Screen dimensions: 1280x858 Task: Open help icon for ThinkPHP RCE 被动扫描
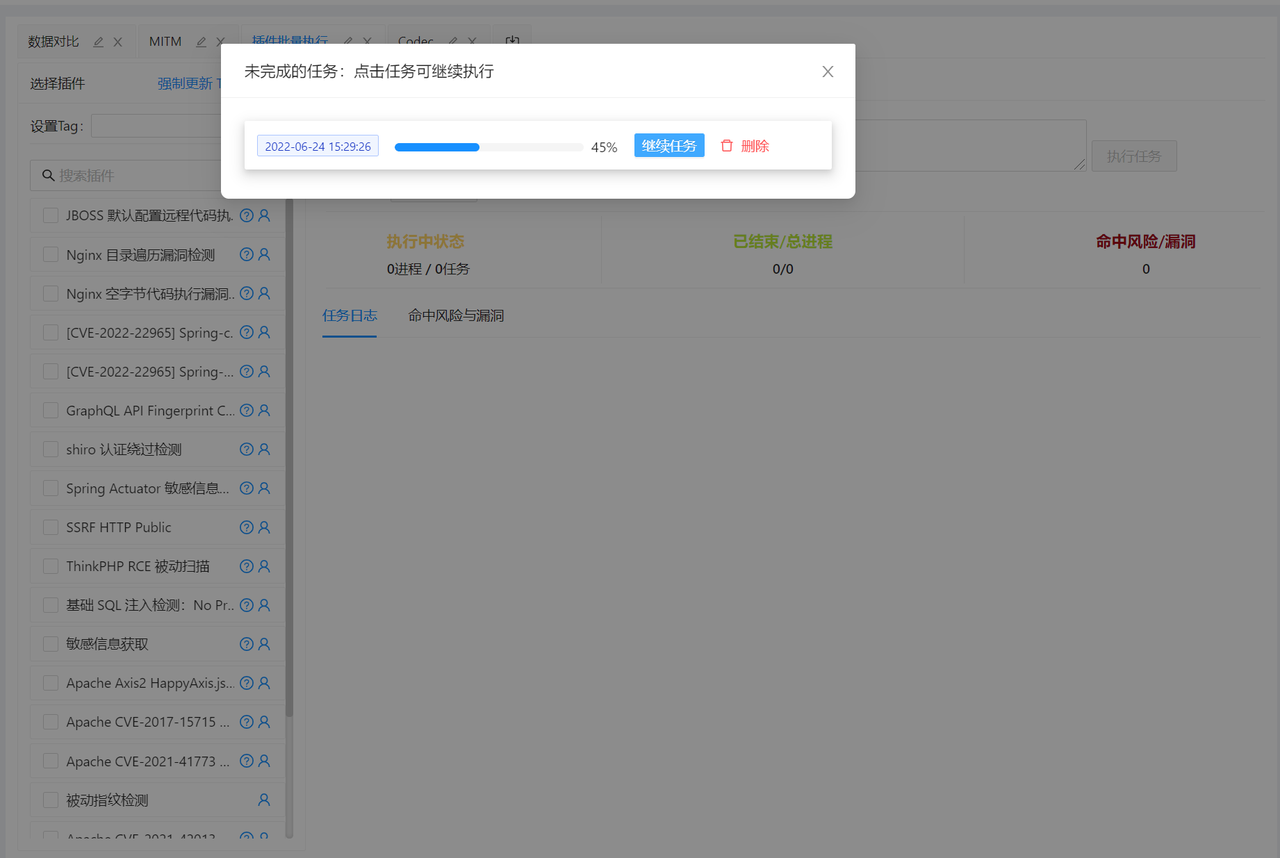click(246, 566)
